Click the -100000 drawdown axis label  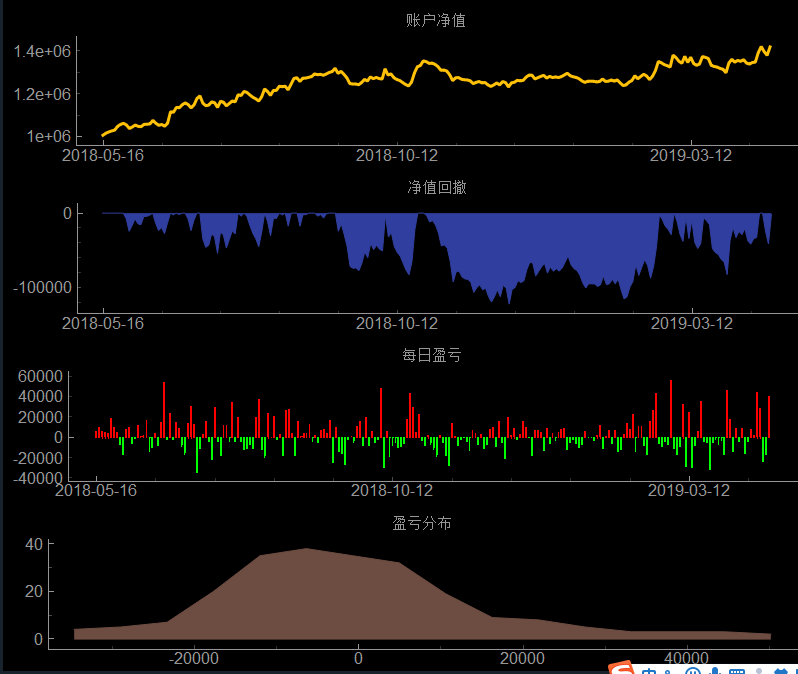pyautogui.click(x=41, y=288)
